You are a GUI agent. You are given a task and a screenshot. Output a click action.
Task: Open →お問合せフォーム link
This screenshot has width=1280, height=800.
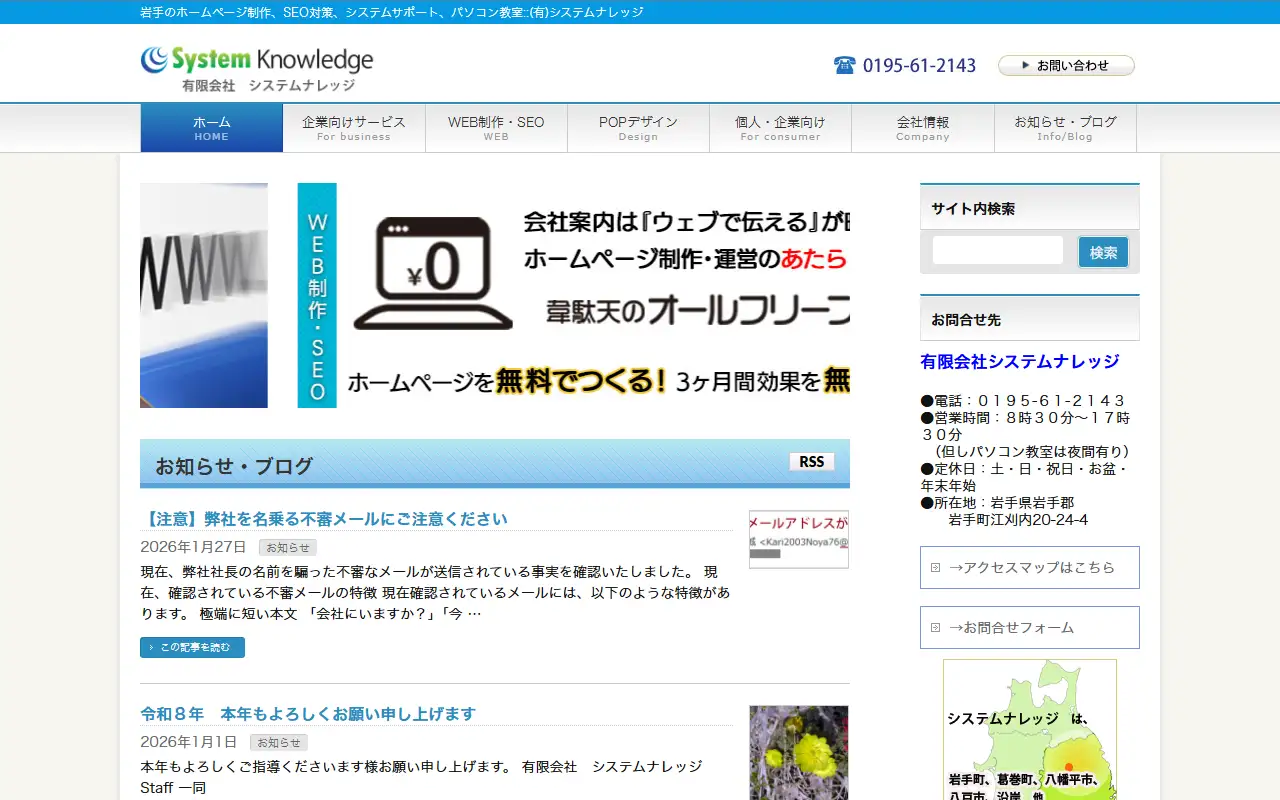[x=1030, y=627]
